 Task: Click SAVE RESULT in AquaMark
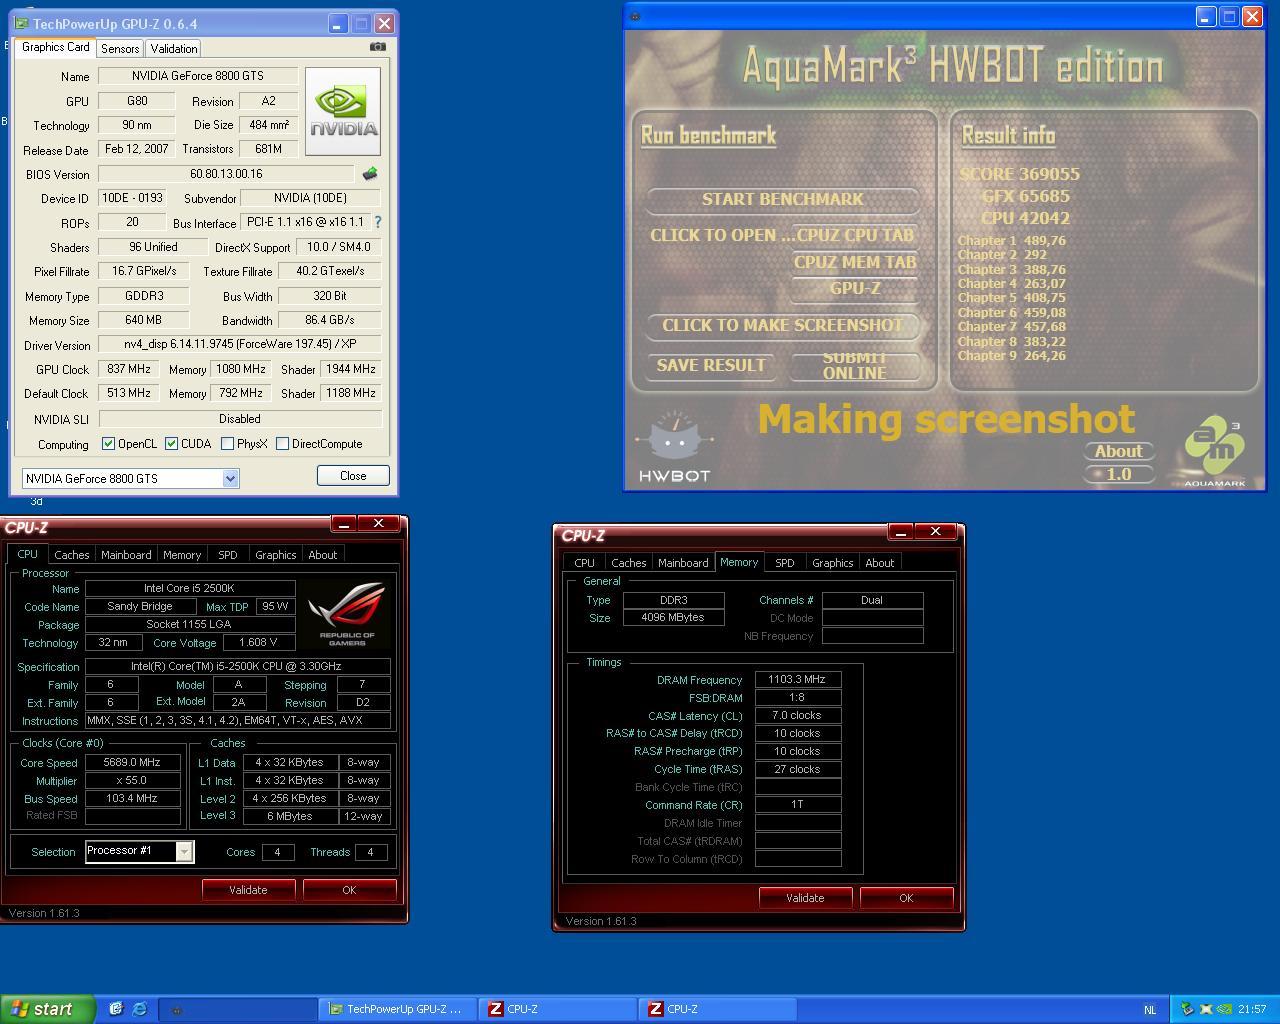[x=711, y=365]
